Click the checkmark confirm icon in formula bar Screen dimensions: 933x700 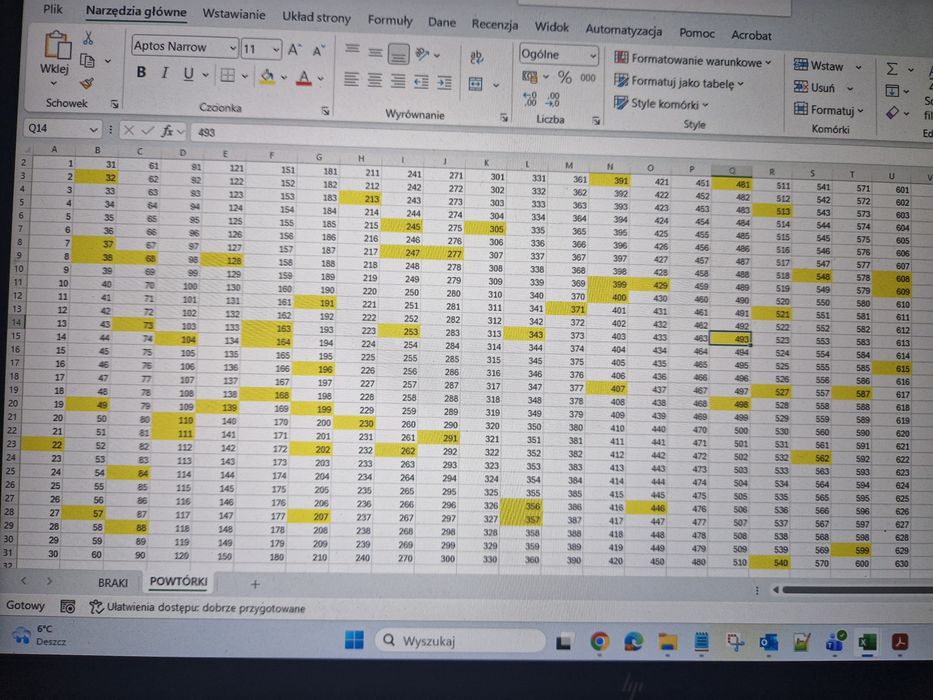(148, 130)
